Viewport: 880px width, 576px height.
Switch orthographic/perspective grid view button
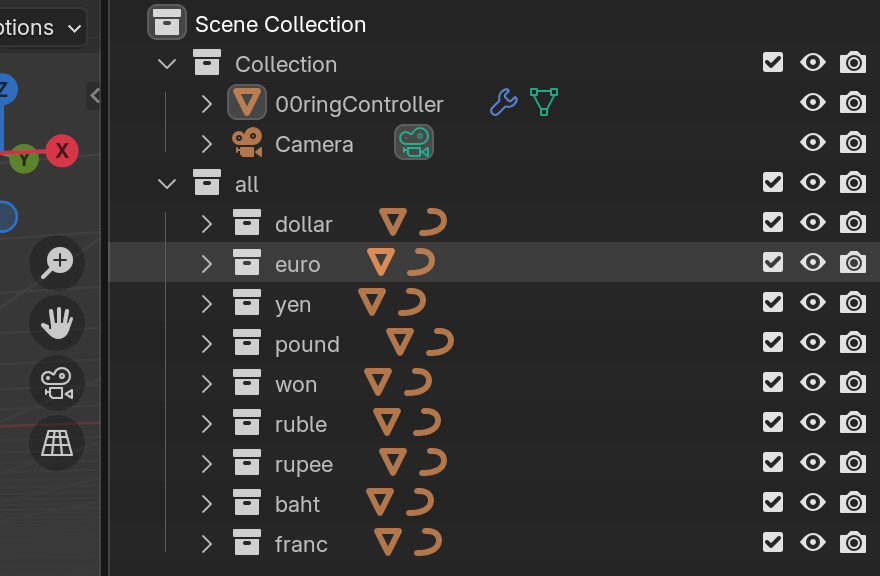coord(57,443)
